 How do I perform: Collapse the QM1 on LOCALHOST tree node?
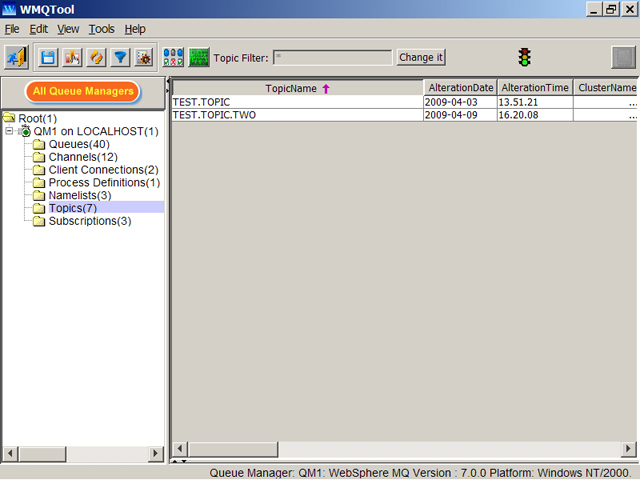[x=9, y=131]
